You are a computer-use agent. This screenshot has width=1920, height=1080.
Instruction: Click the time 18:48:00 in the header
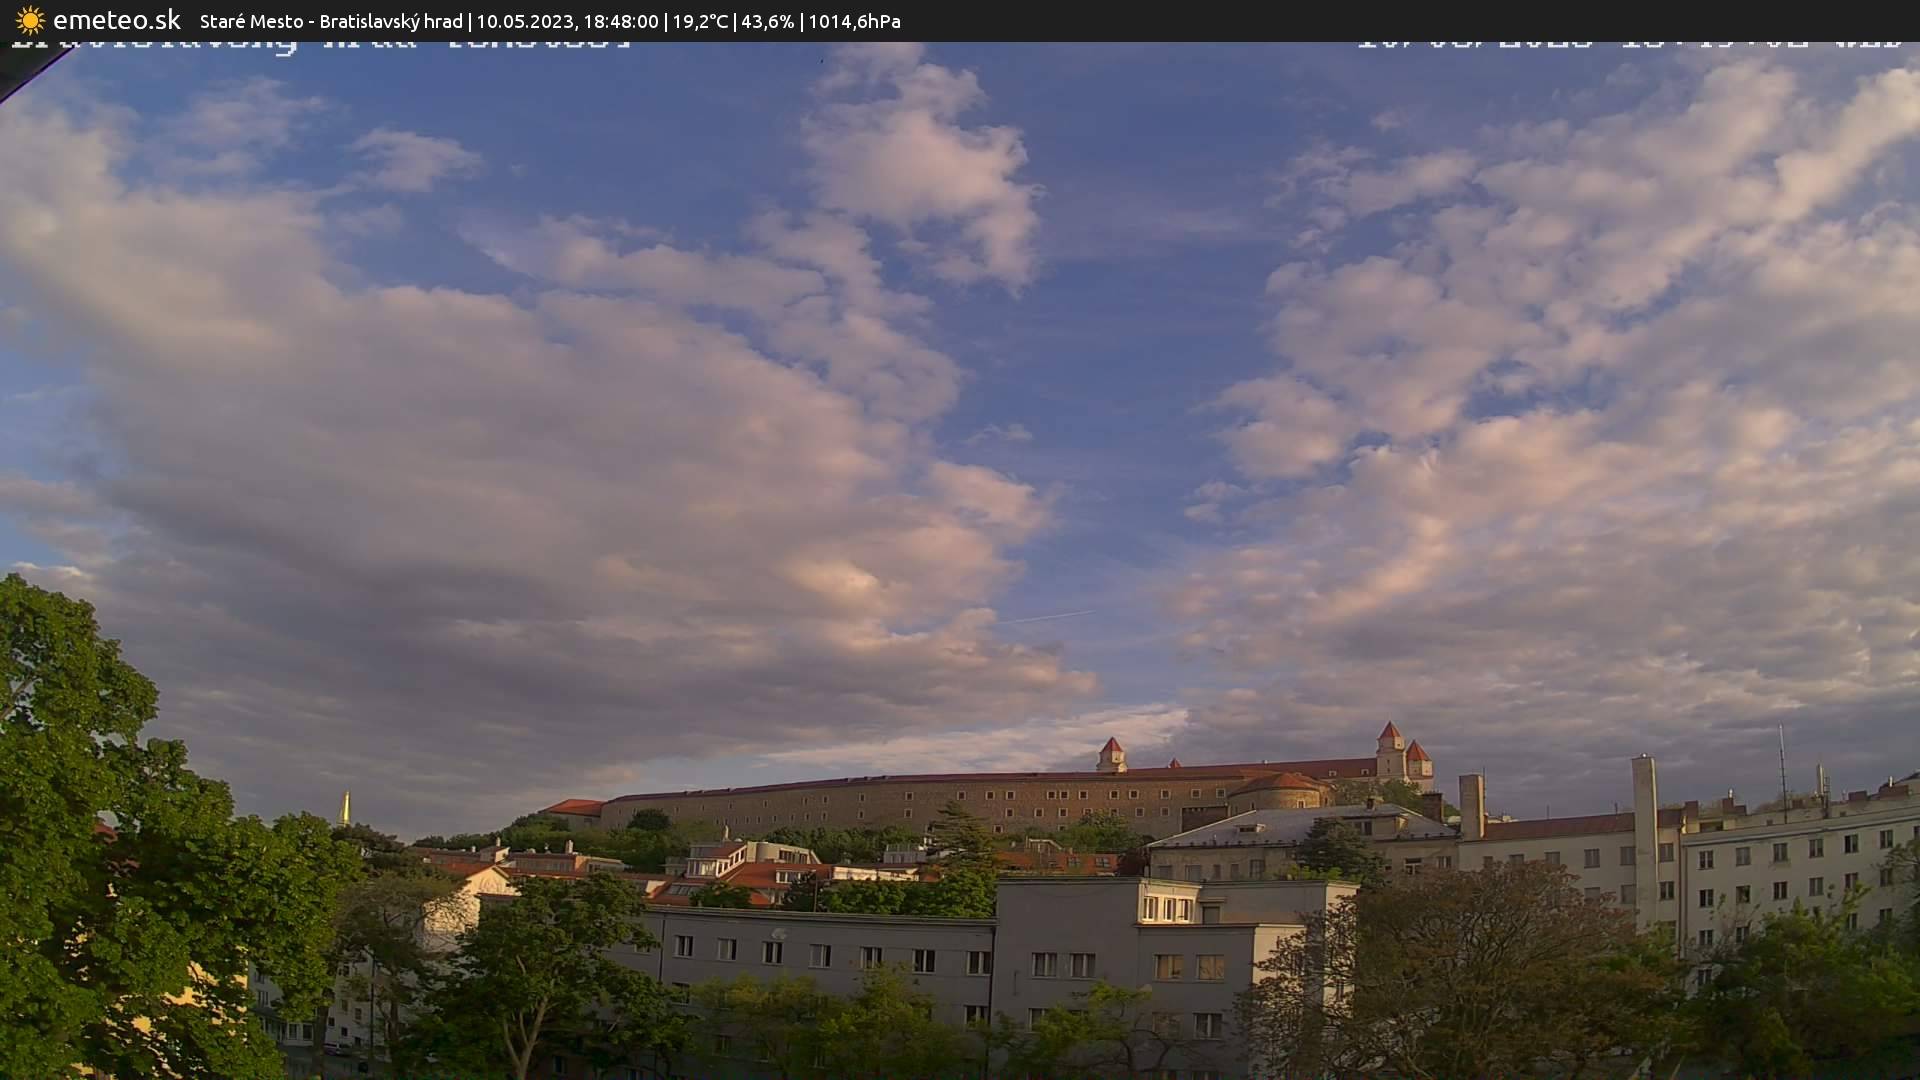(624, 21)
